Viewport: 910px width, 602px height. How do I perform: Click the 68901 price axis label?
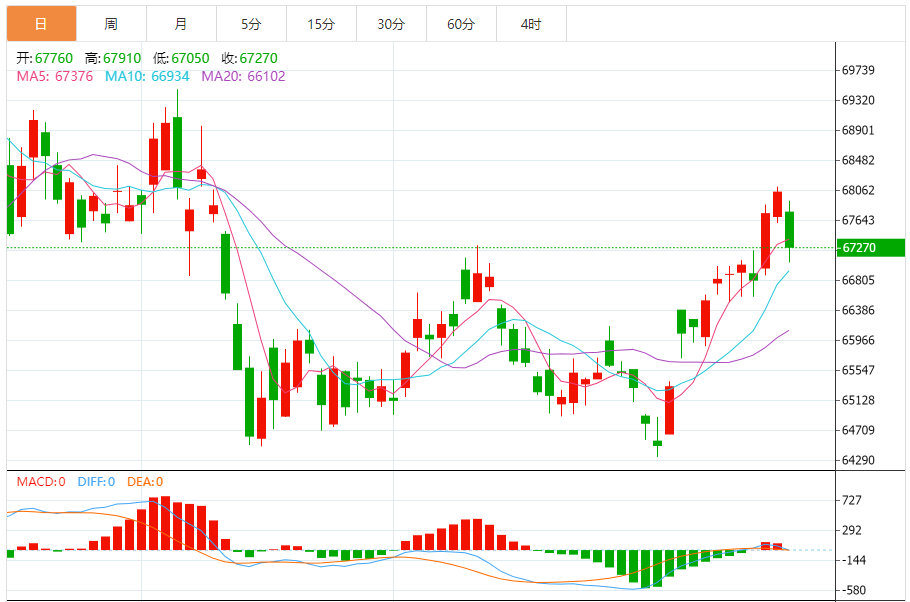point(858,130)
